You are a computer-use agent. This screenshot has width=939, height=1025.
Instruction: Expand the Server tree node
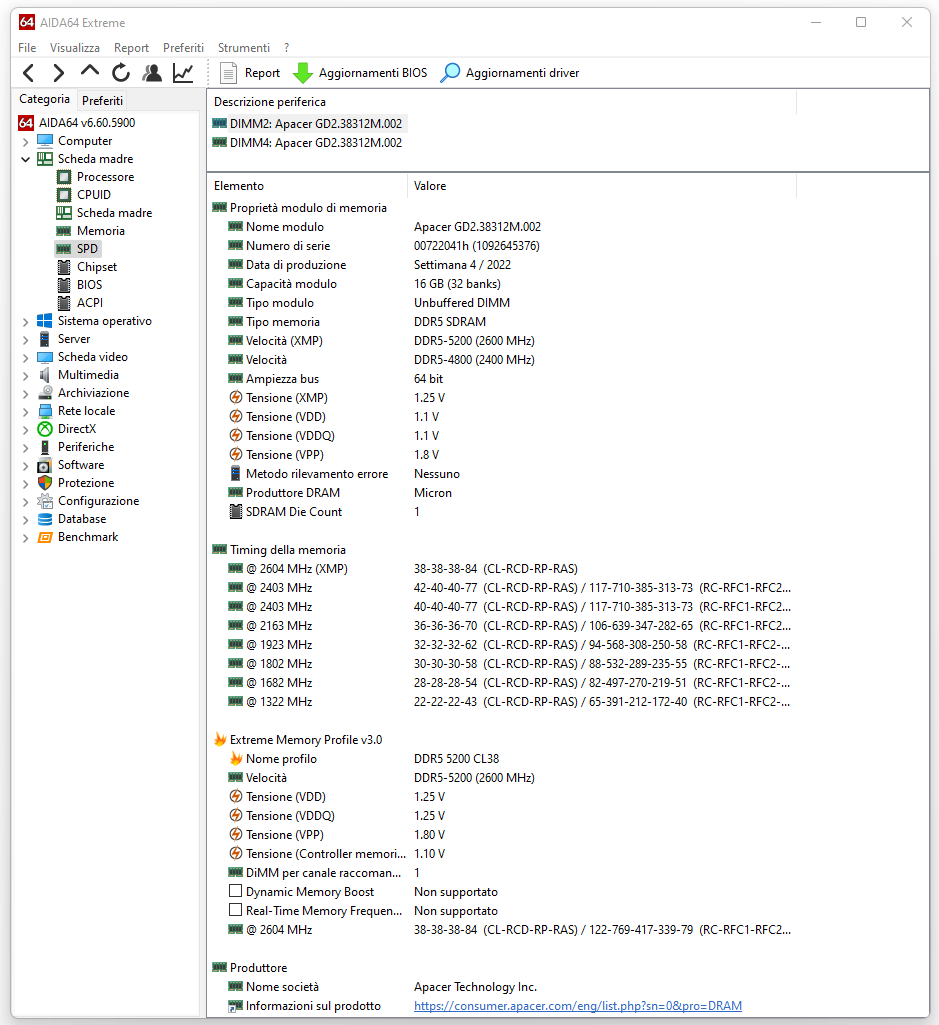pyautogui.click(x=26, y=339)
